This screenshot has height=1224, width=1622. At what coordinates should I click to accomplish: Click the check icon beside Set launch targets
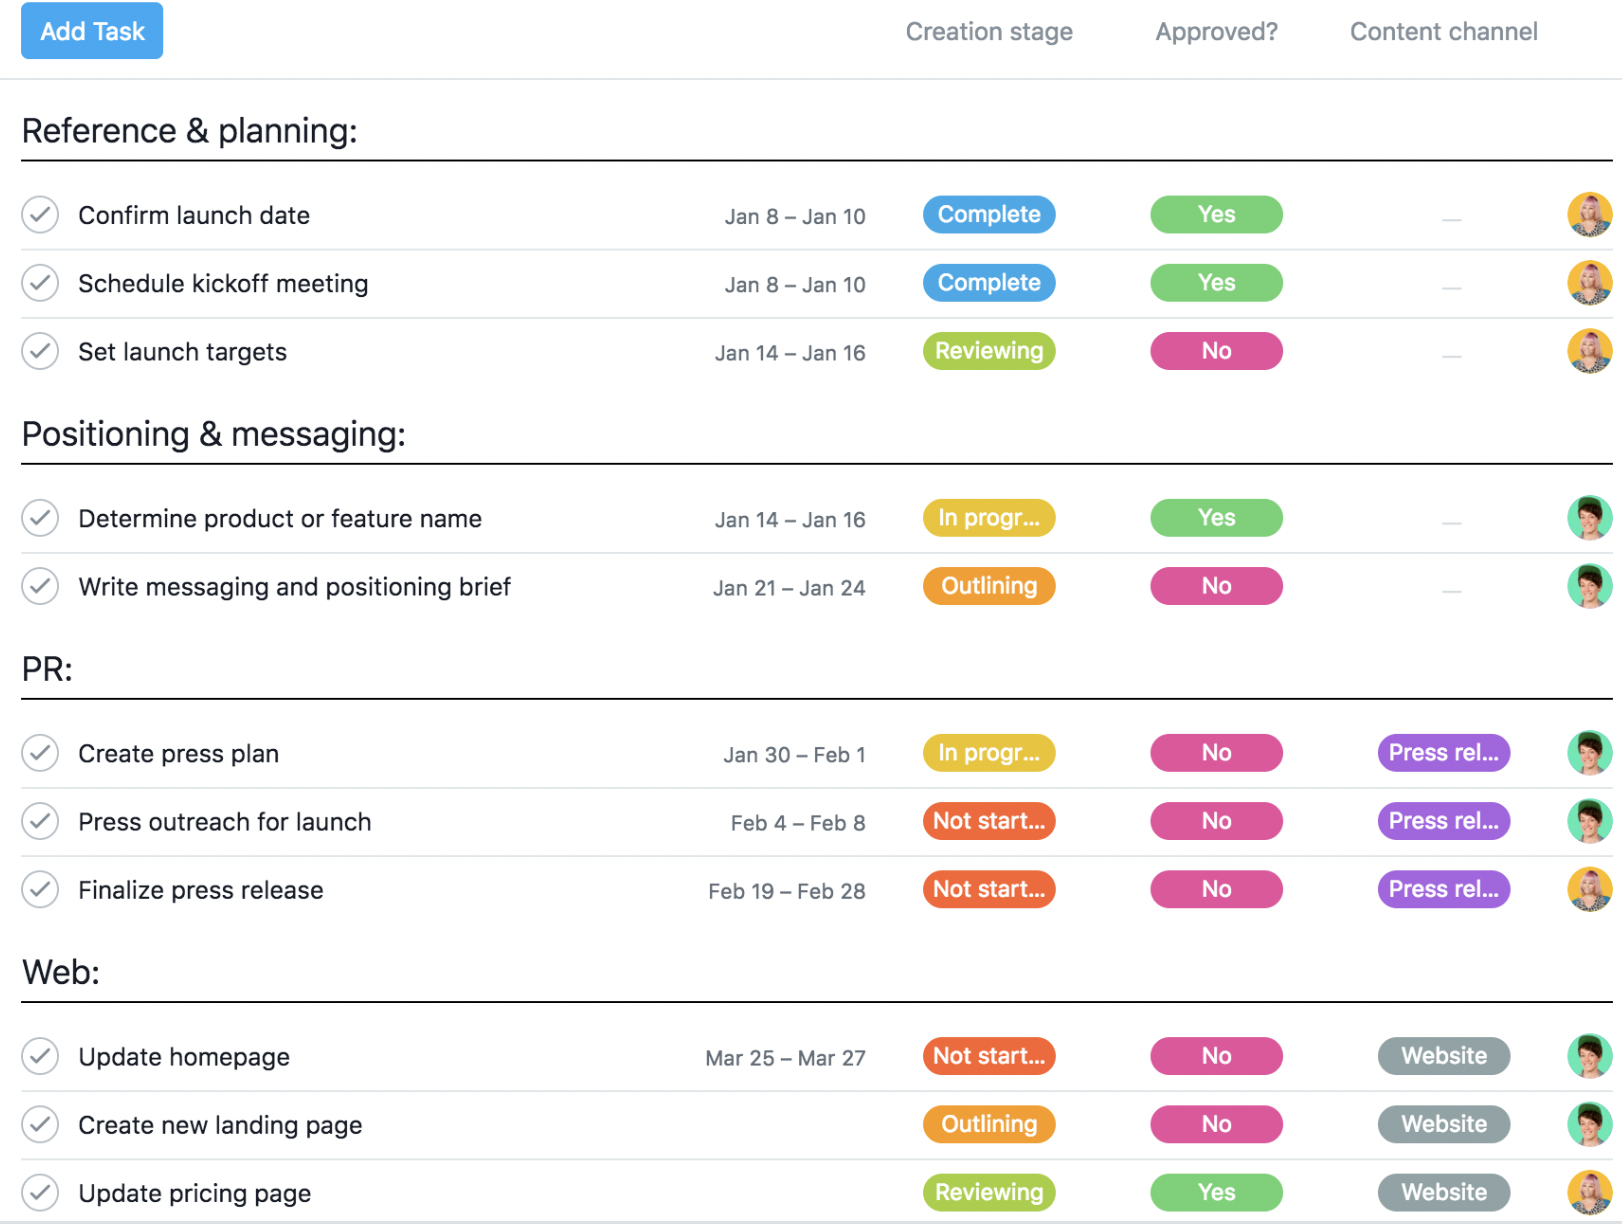pyautogui.click(x=40, y=351)
